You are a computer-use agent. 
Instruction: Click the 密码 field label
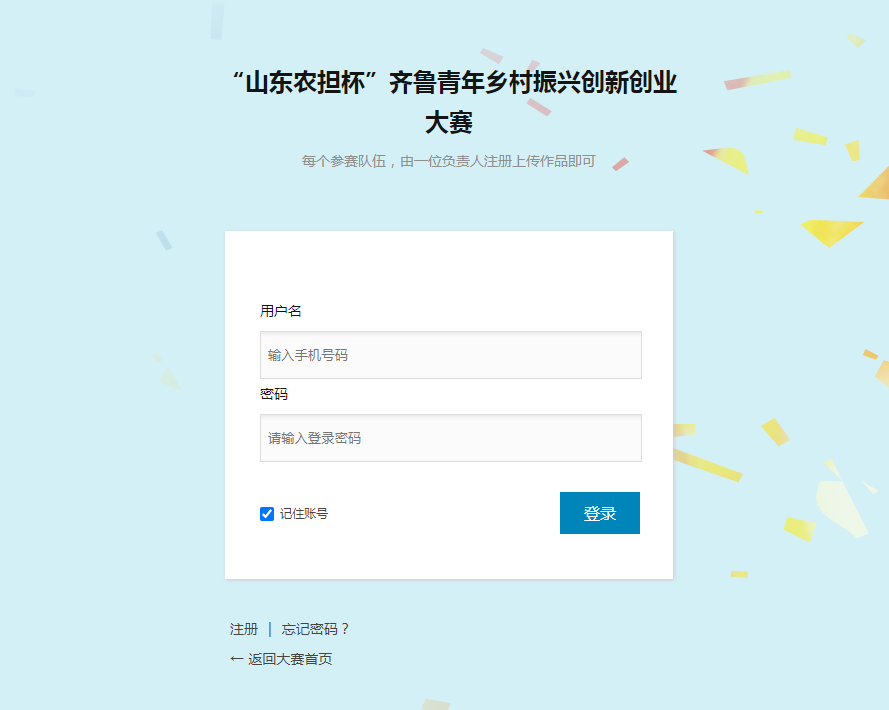[x=274, y=394]
